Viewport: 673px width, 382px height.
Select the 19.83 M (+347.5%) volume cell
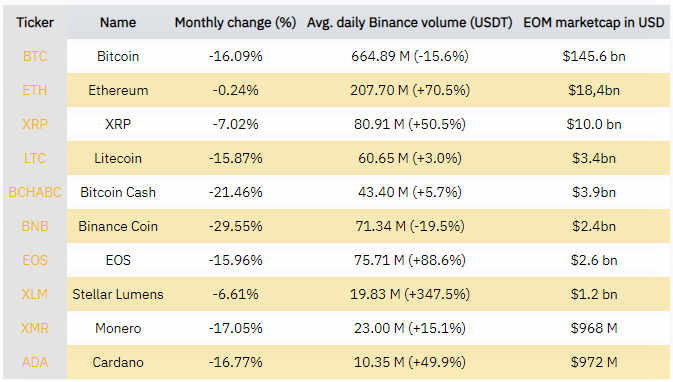(409, 294)
